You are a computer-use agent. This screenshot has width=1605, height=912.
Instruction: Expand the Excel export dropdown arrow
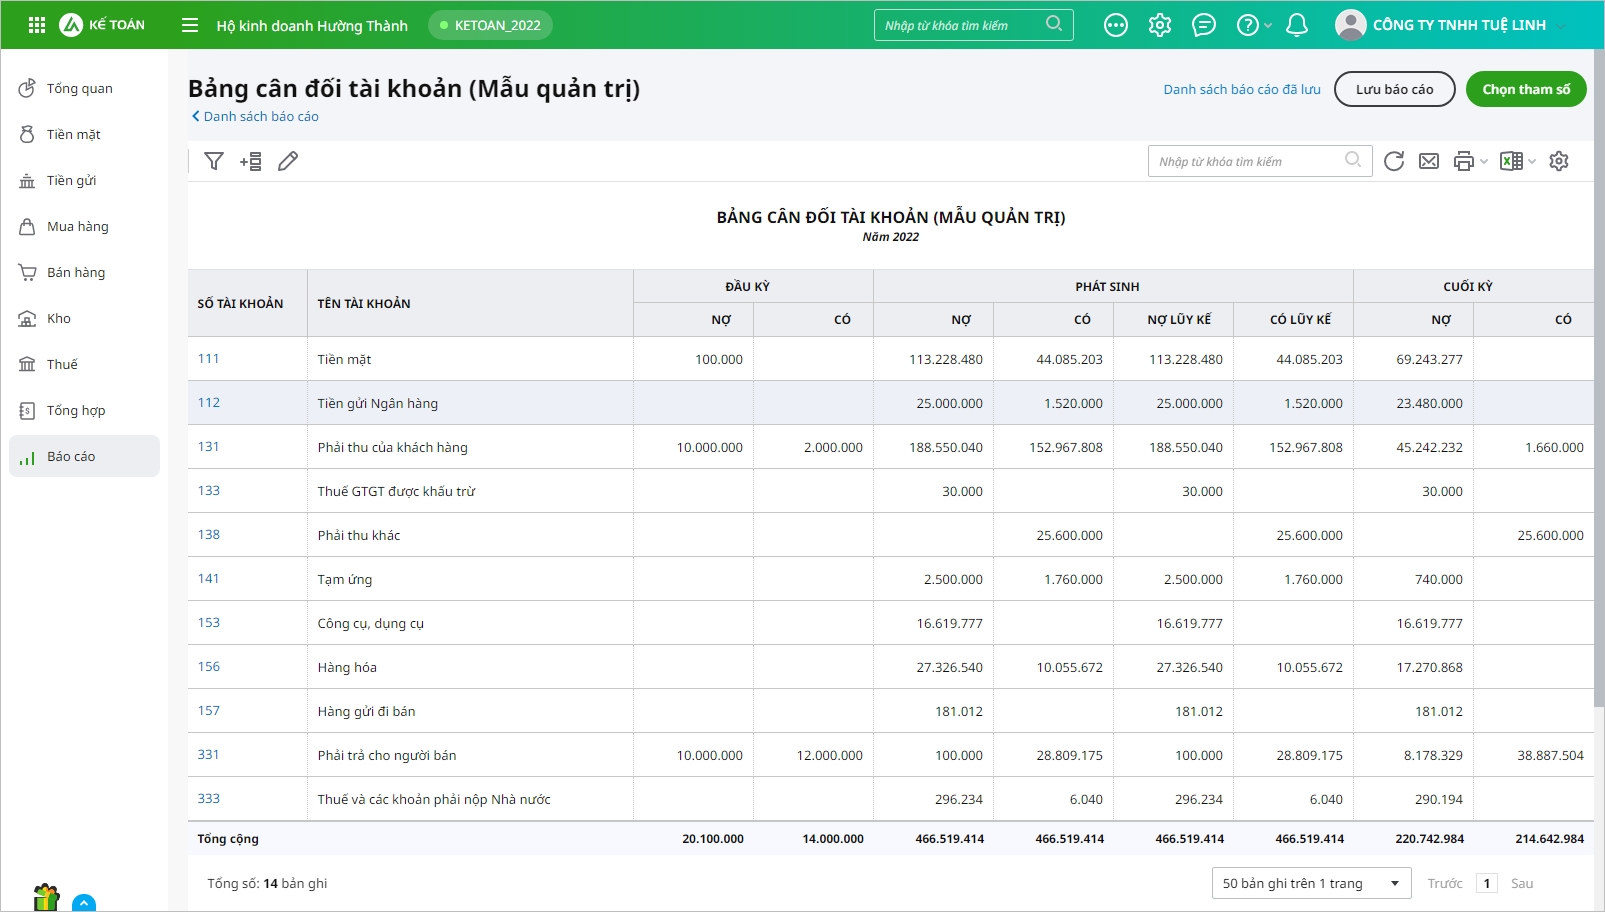click(1532, 161)
